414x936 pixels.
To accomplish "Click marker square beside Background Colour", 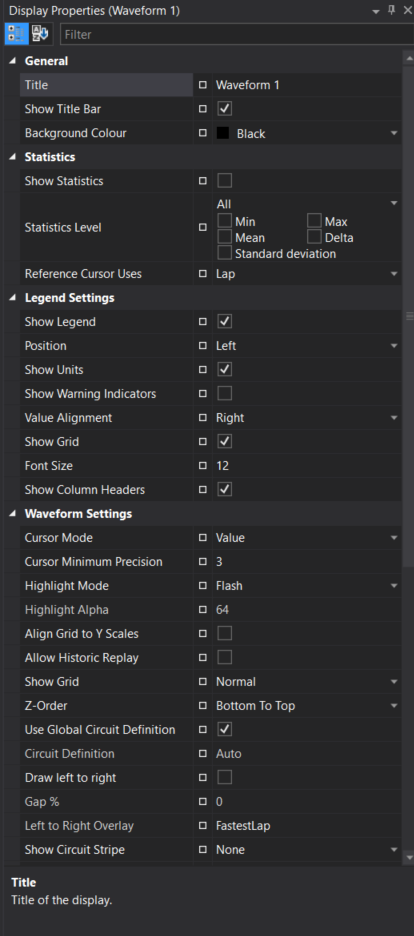I will coord(203,133).
